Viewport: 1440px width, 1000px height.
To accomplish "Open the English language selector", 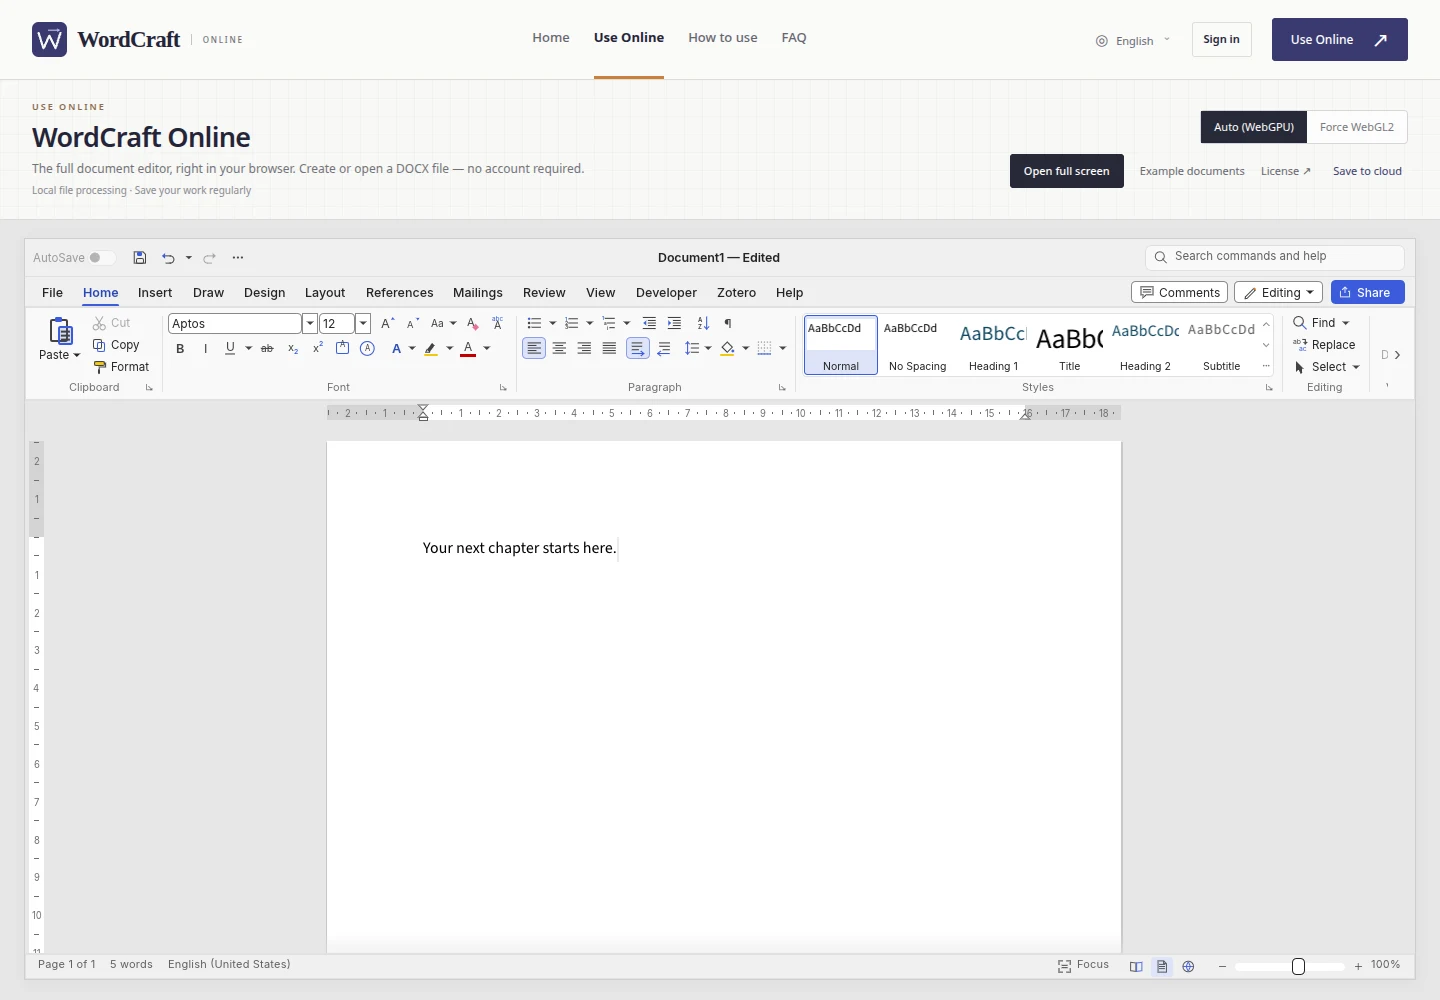I will point(1133,41).
